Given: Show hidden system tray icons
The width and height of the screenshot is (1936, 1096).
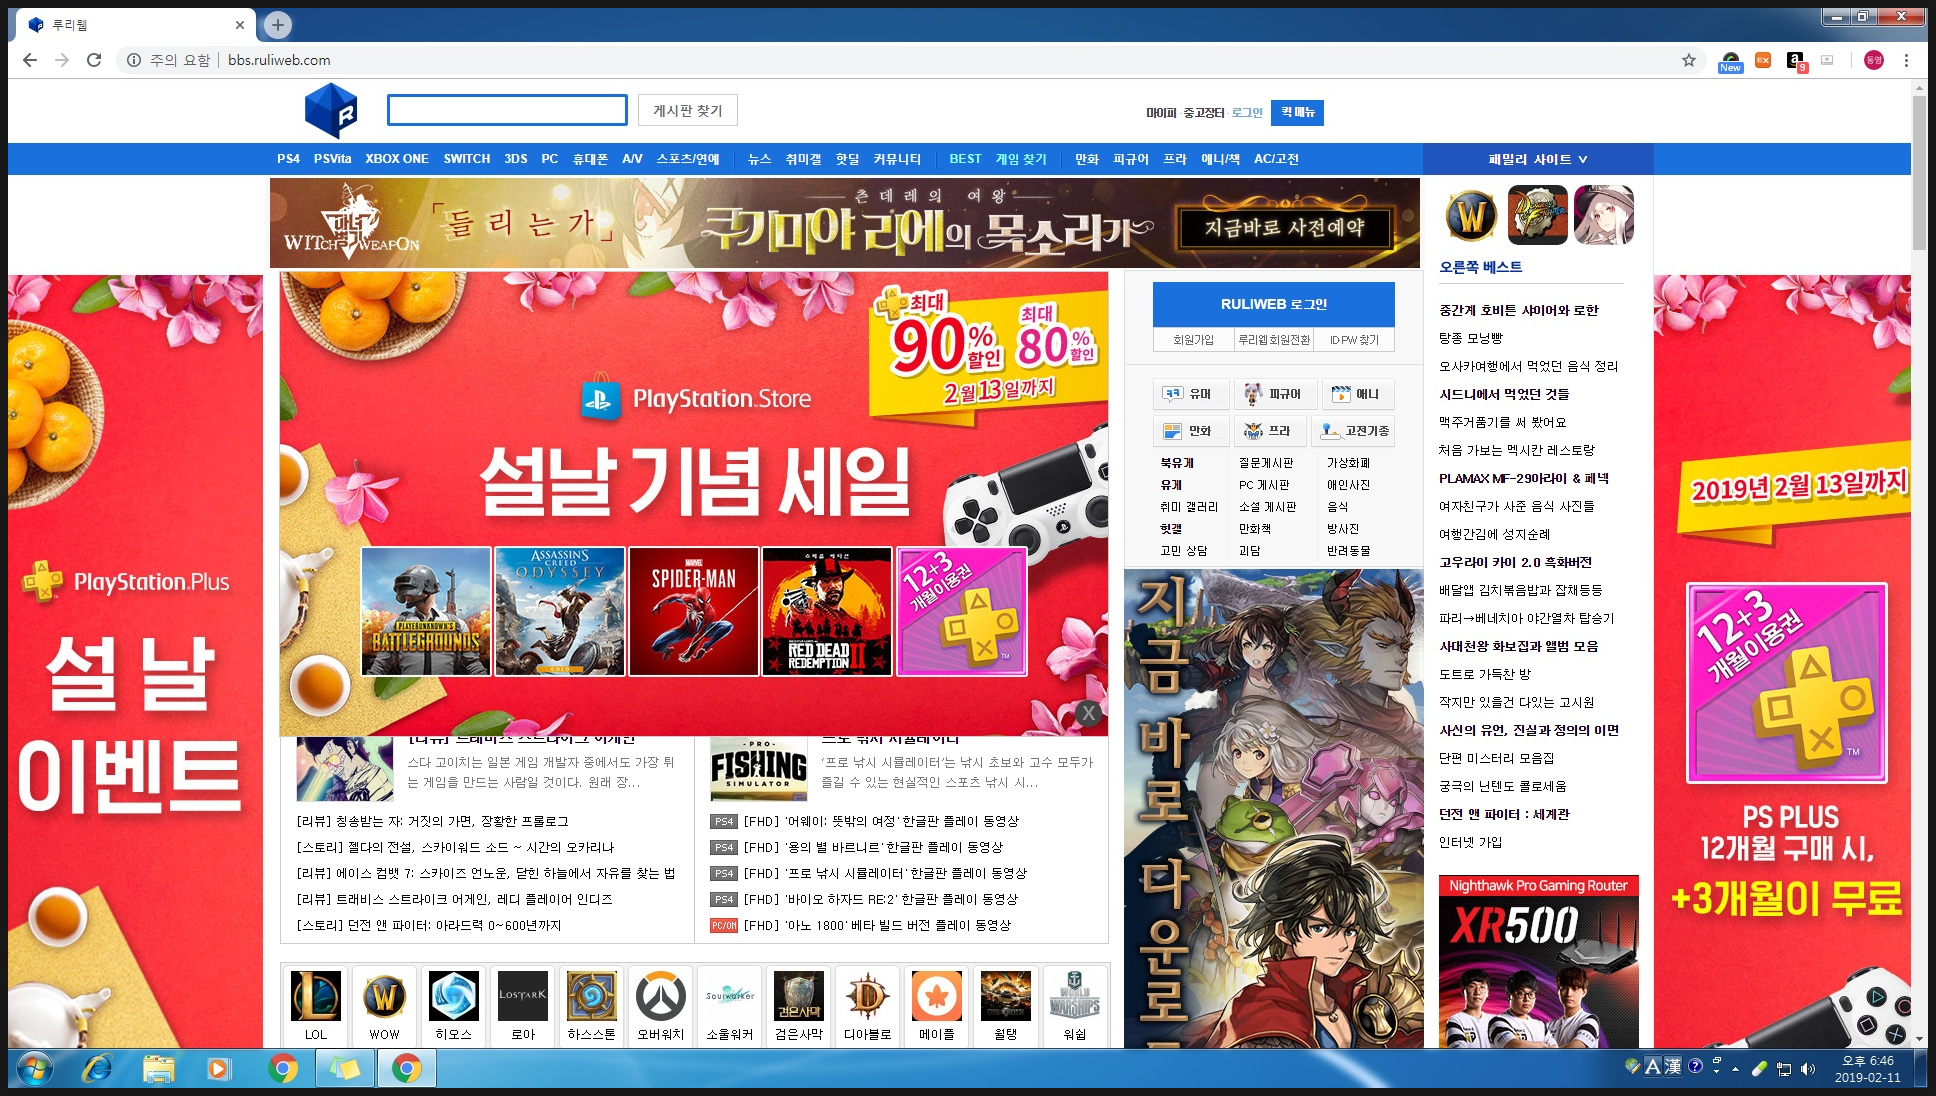Looking at the screenshot, I should [x=1735, y=1069].
